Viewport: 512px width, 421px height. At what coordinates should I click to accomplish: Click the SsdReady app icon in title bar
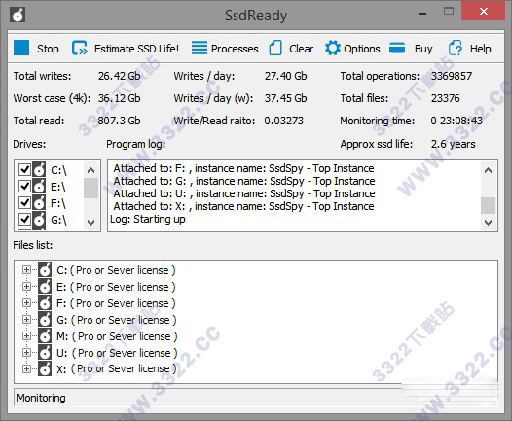pyautogui.click(x=17, y=15)
